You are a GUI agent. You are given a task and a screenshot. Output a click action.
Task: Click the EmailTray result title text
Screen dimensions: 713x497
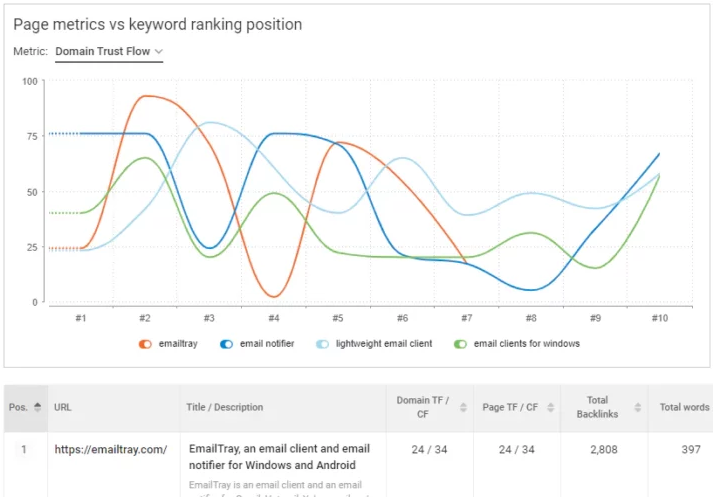point(279,457)
